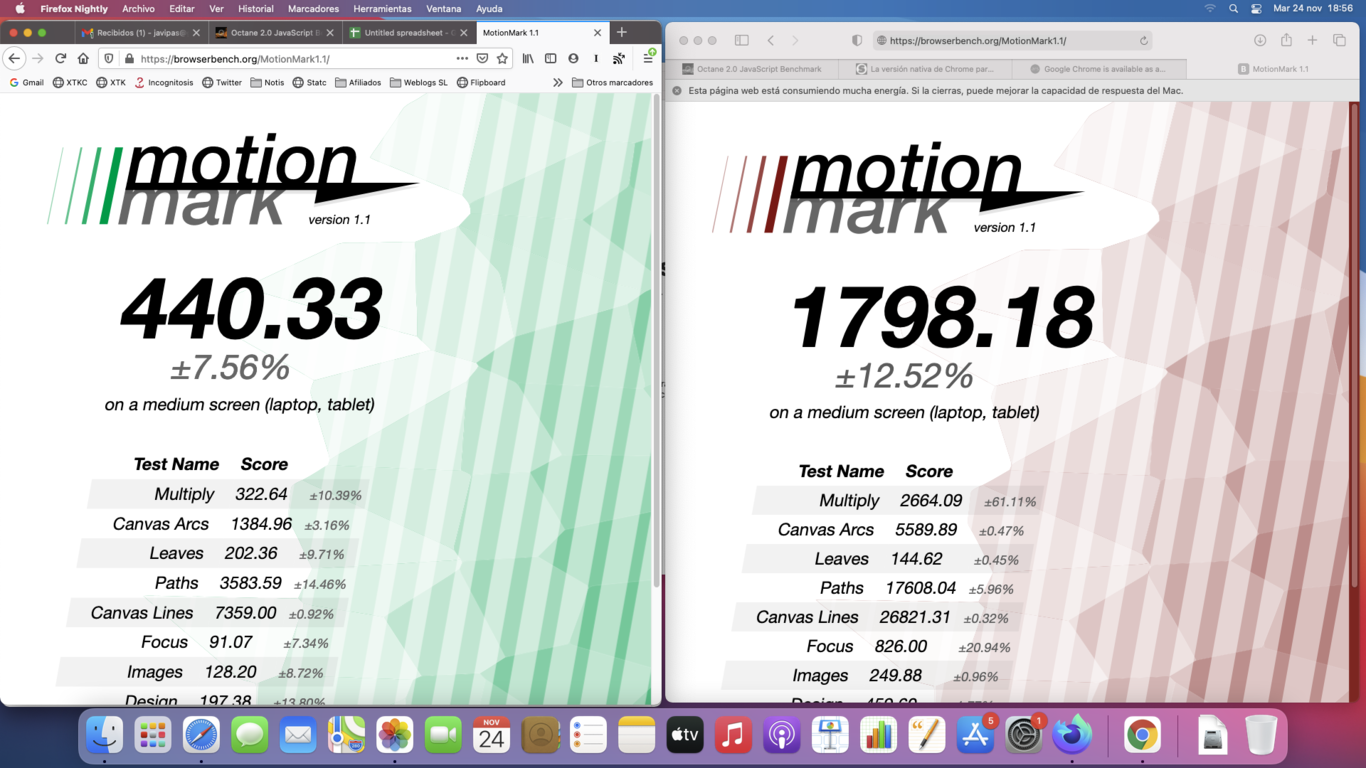
Task: Bookmark this page with star icon
Action: [x=502, y=59]
